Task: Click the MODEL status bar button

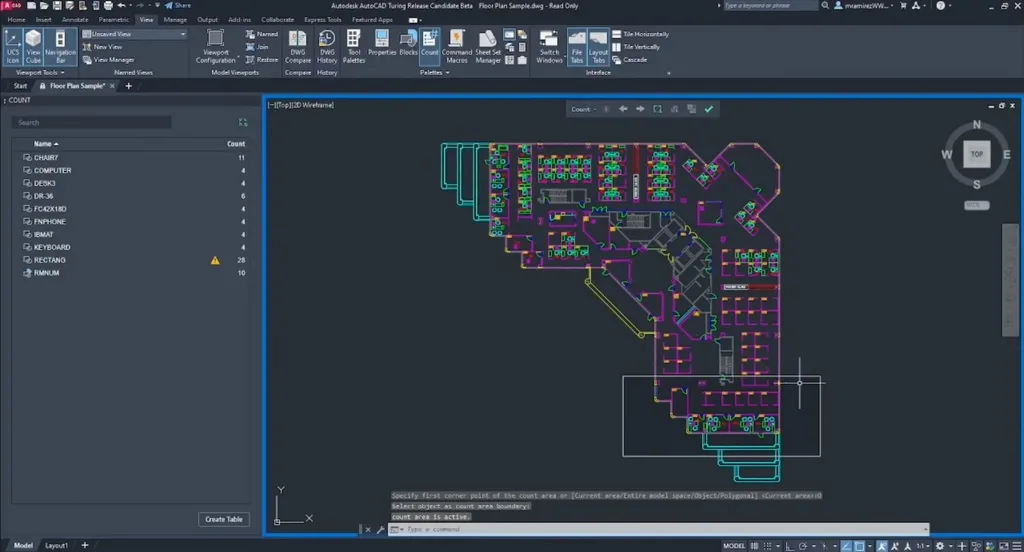Action: [x=734, y=545]
